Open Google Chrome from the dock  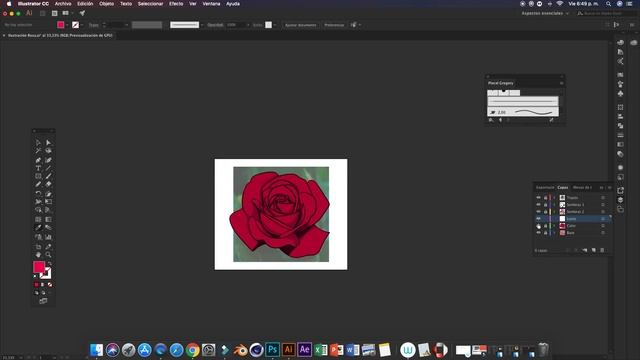tap(193, 350)
